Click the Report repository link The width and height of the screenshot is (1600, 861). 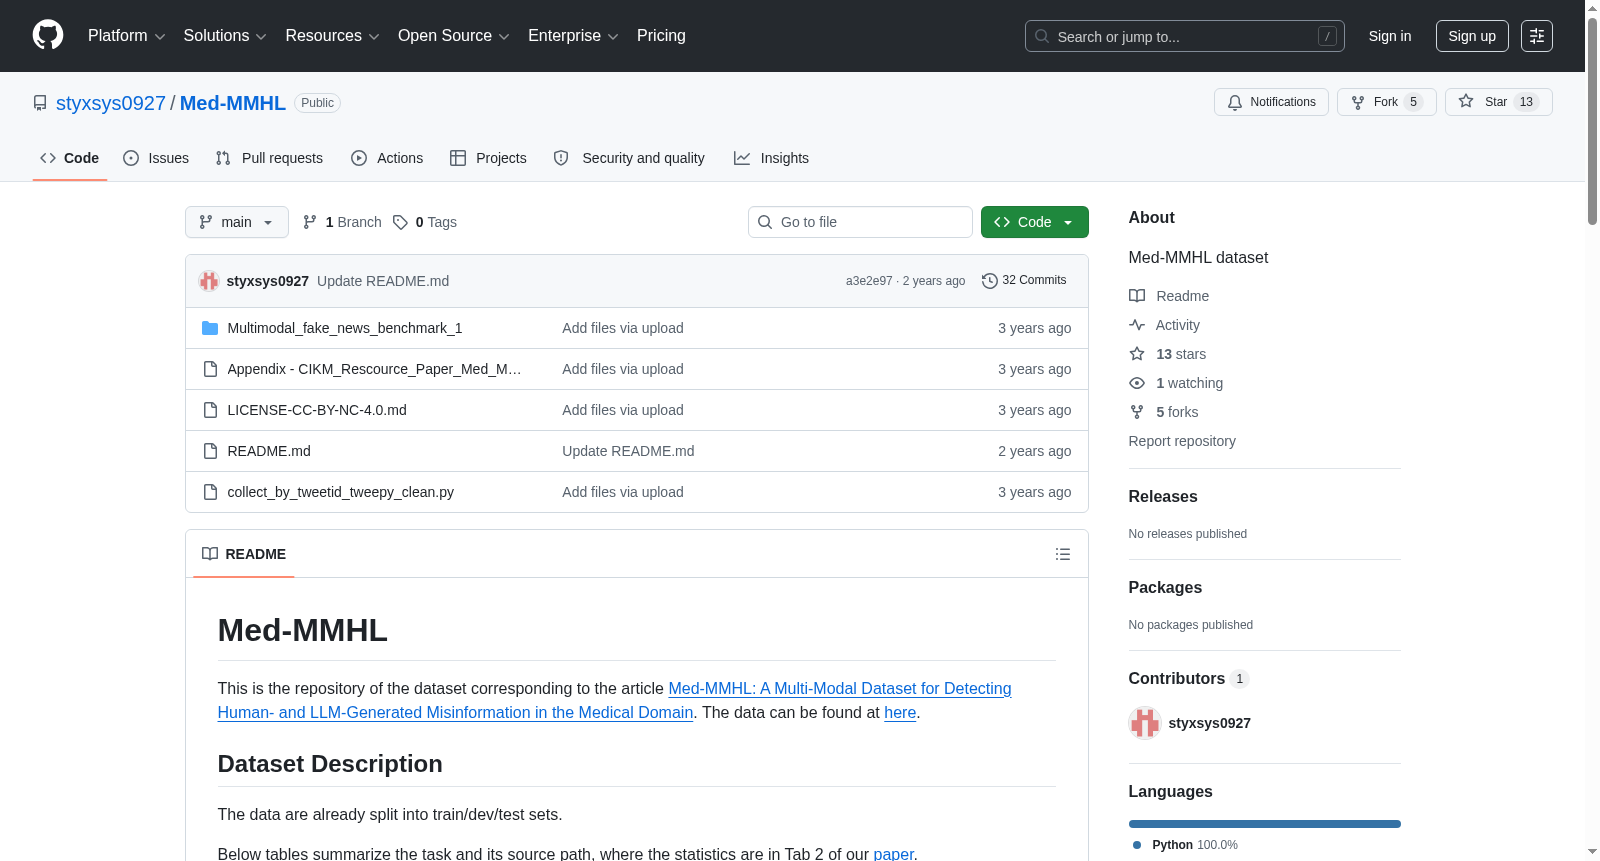click(1182, 441)
